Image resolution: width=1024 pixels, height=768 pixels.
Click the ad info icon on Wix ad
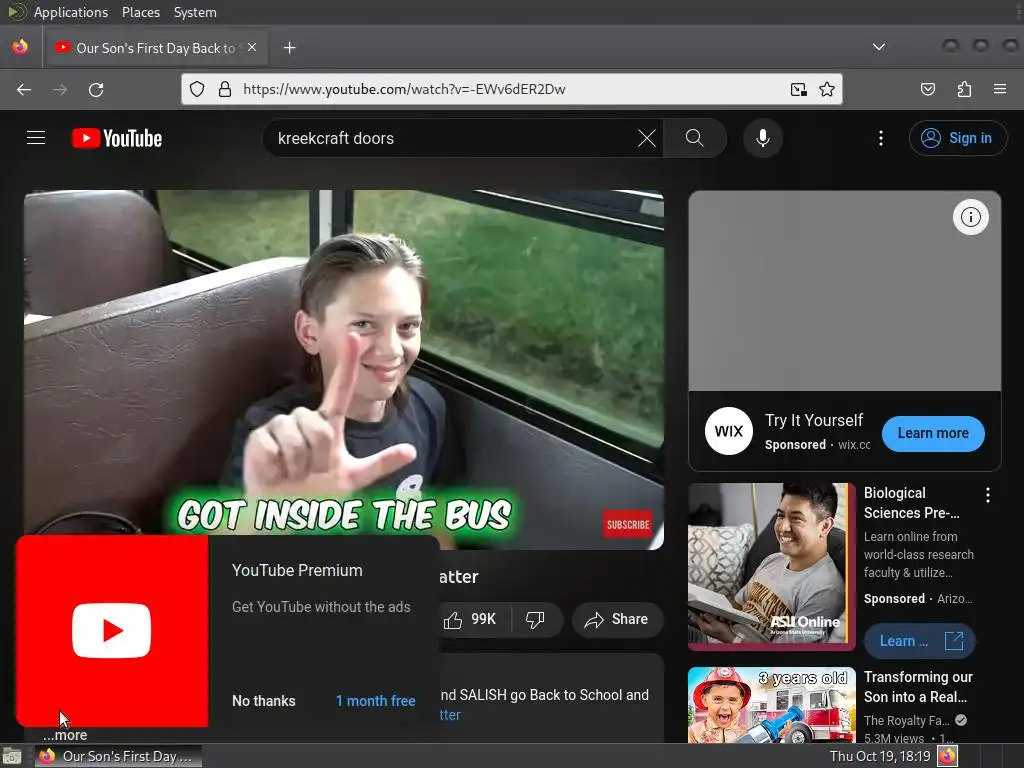click(x=970, y=217)
